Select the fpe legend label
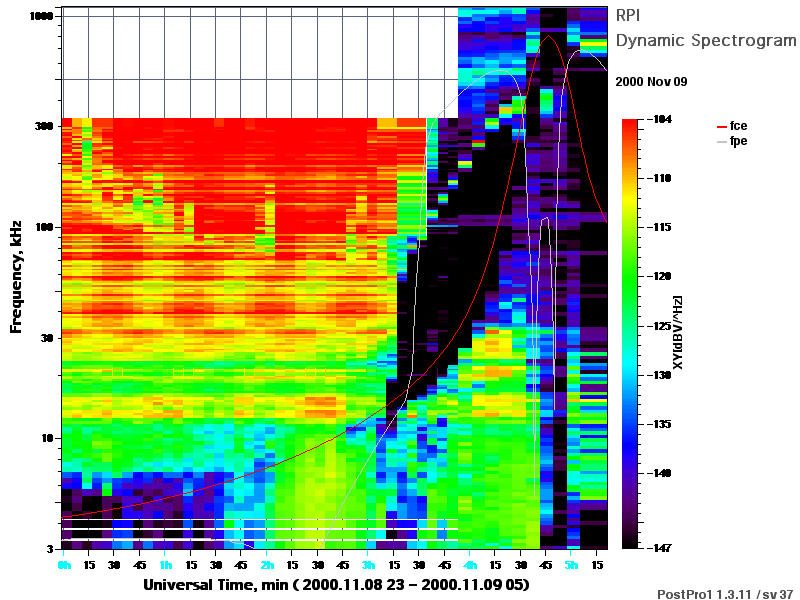Image resolution: width=800 pixels, height=600 pixels. (738, 141)
